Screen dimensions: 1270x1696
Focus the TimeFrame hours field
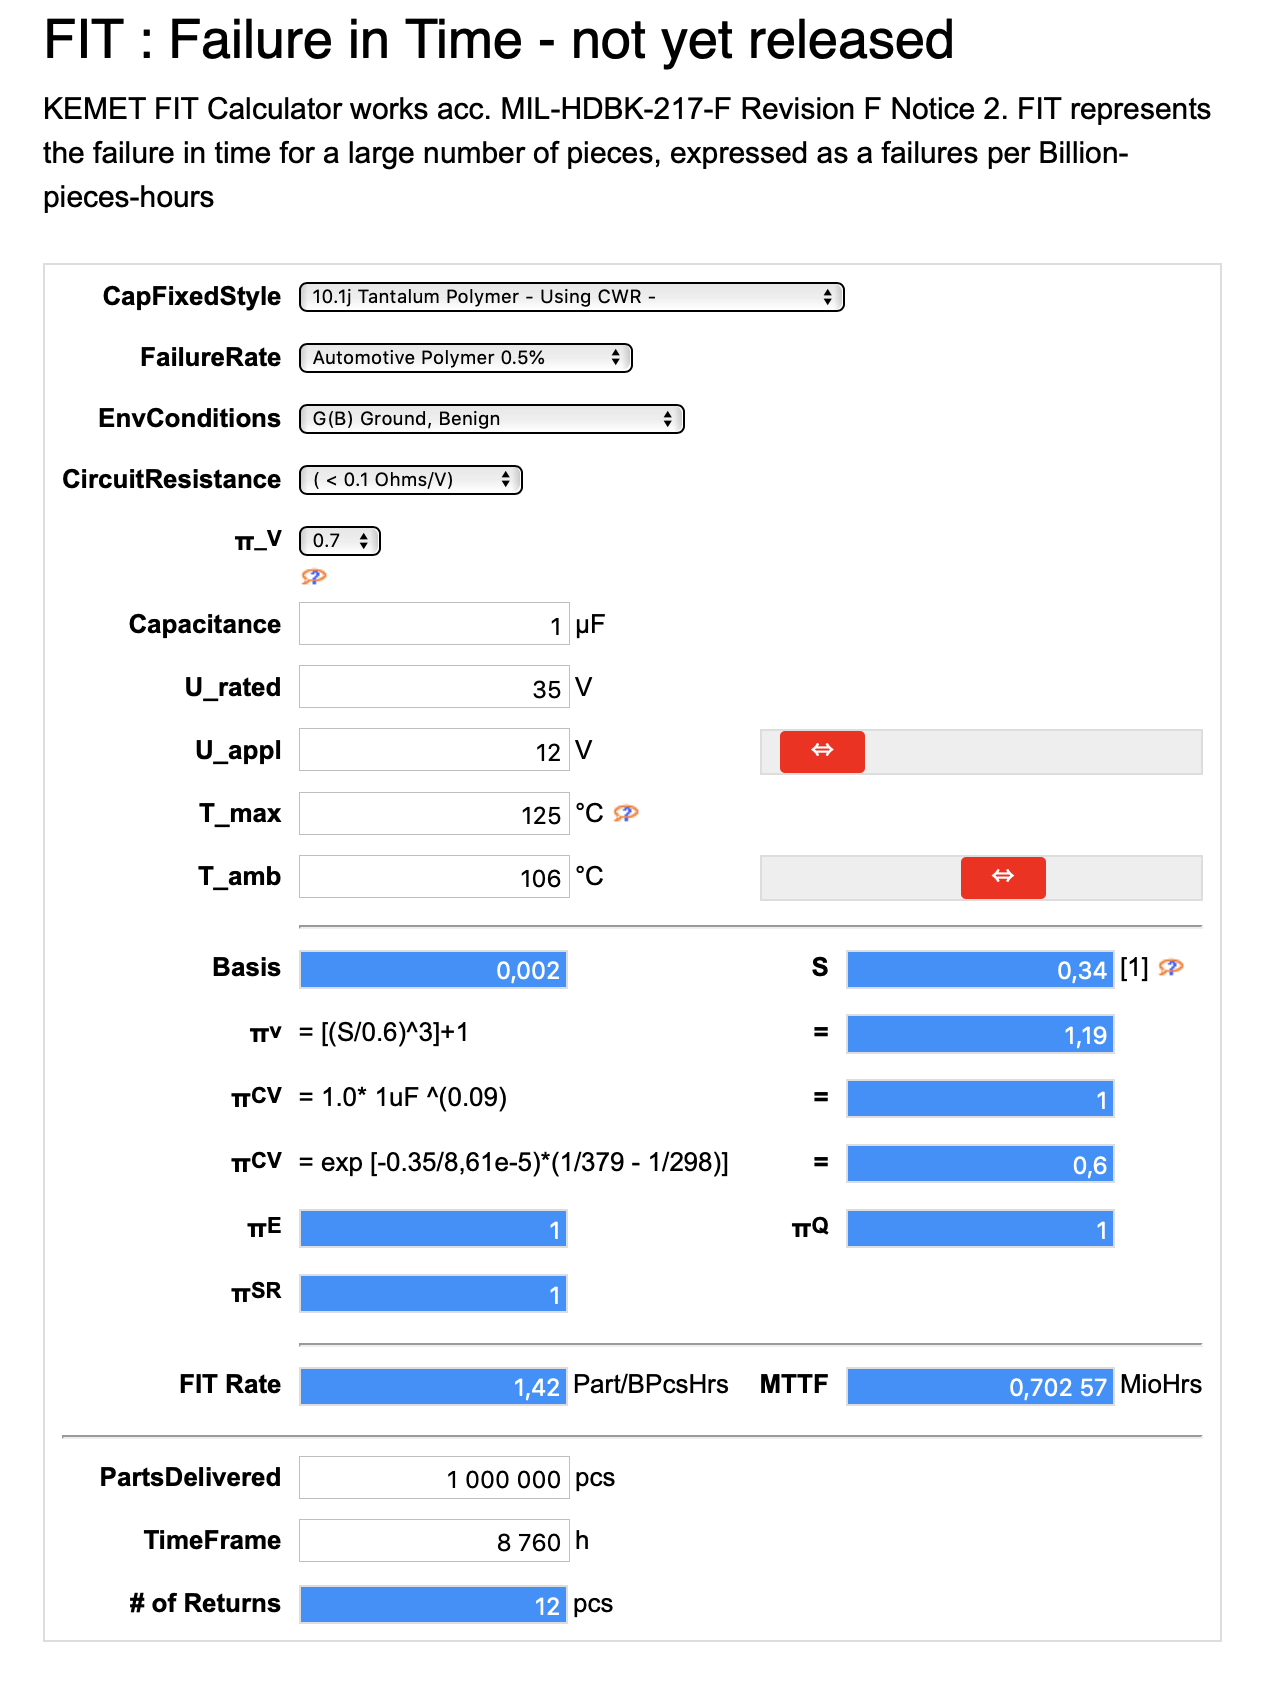pos(434,1541)
